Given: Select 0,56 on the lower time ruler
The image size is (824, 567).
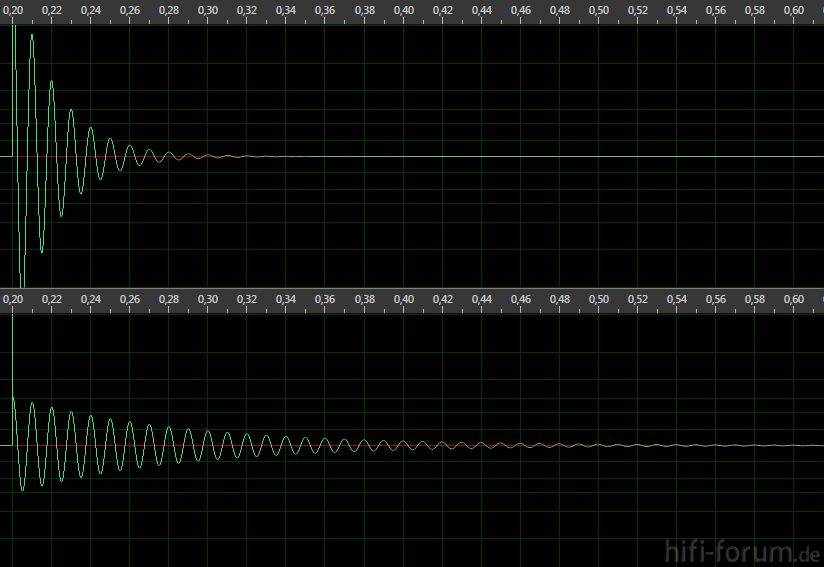Looking at the screenshot, I should 716,299.
